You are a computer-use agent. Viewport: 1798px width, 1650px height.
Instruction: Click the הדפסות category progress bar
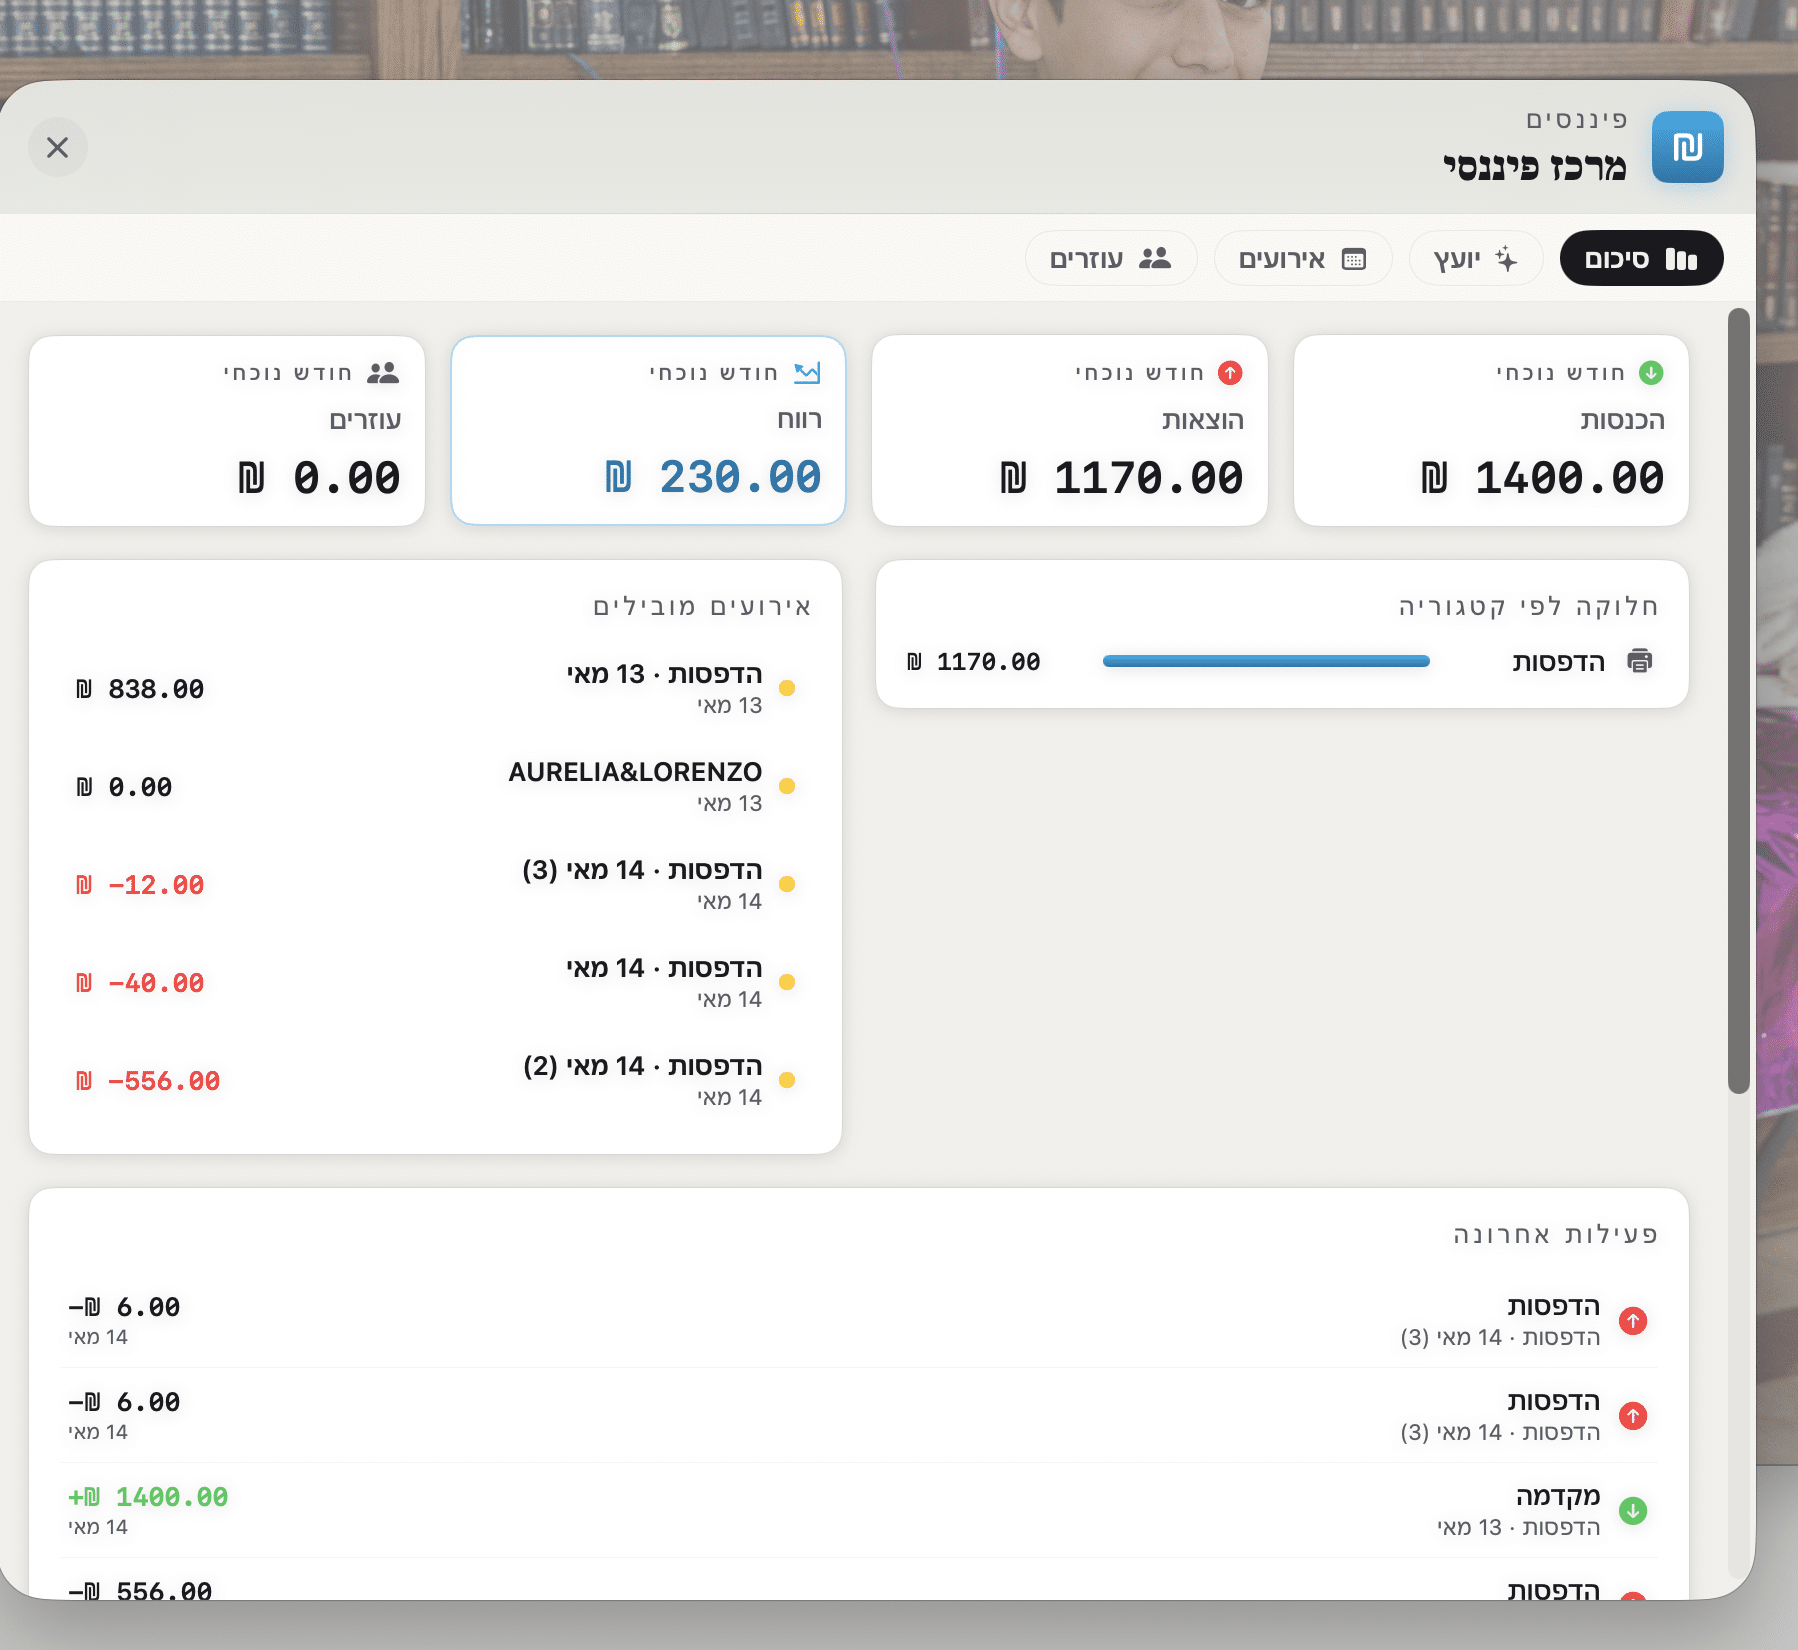click(1266, 661)
